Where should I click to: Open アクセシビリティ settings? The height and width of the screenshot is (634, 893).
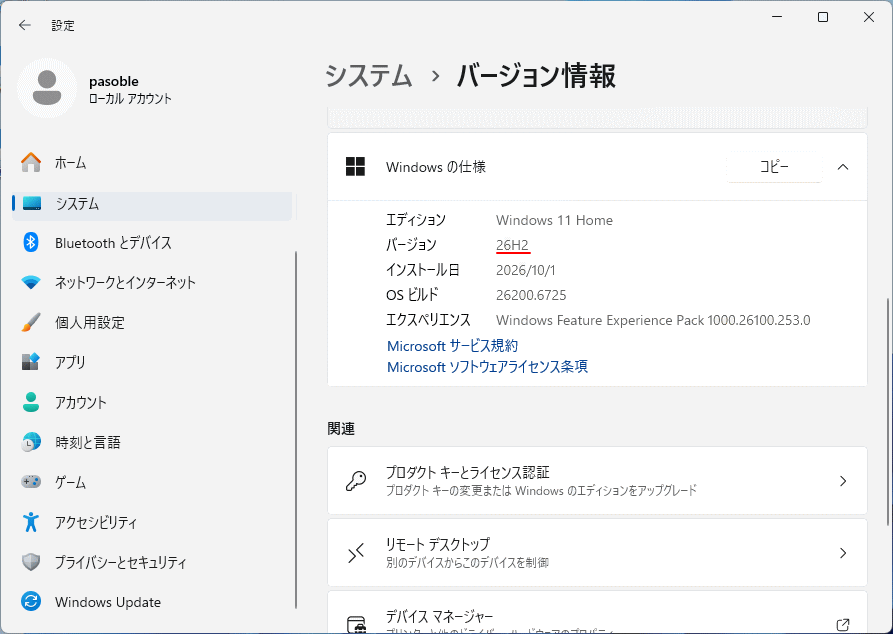tap(152, 522)
